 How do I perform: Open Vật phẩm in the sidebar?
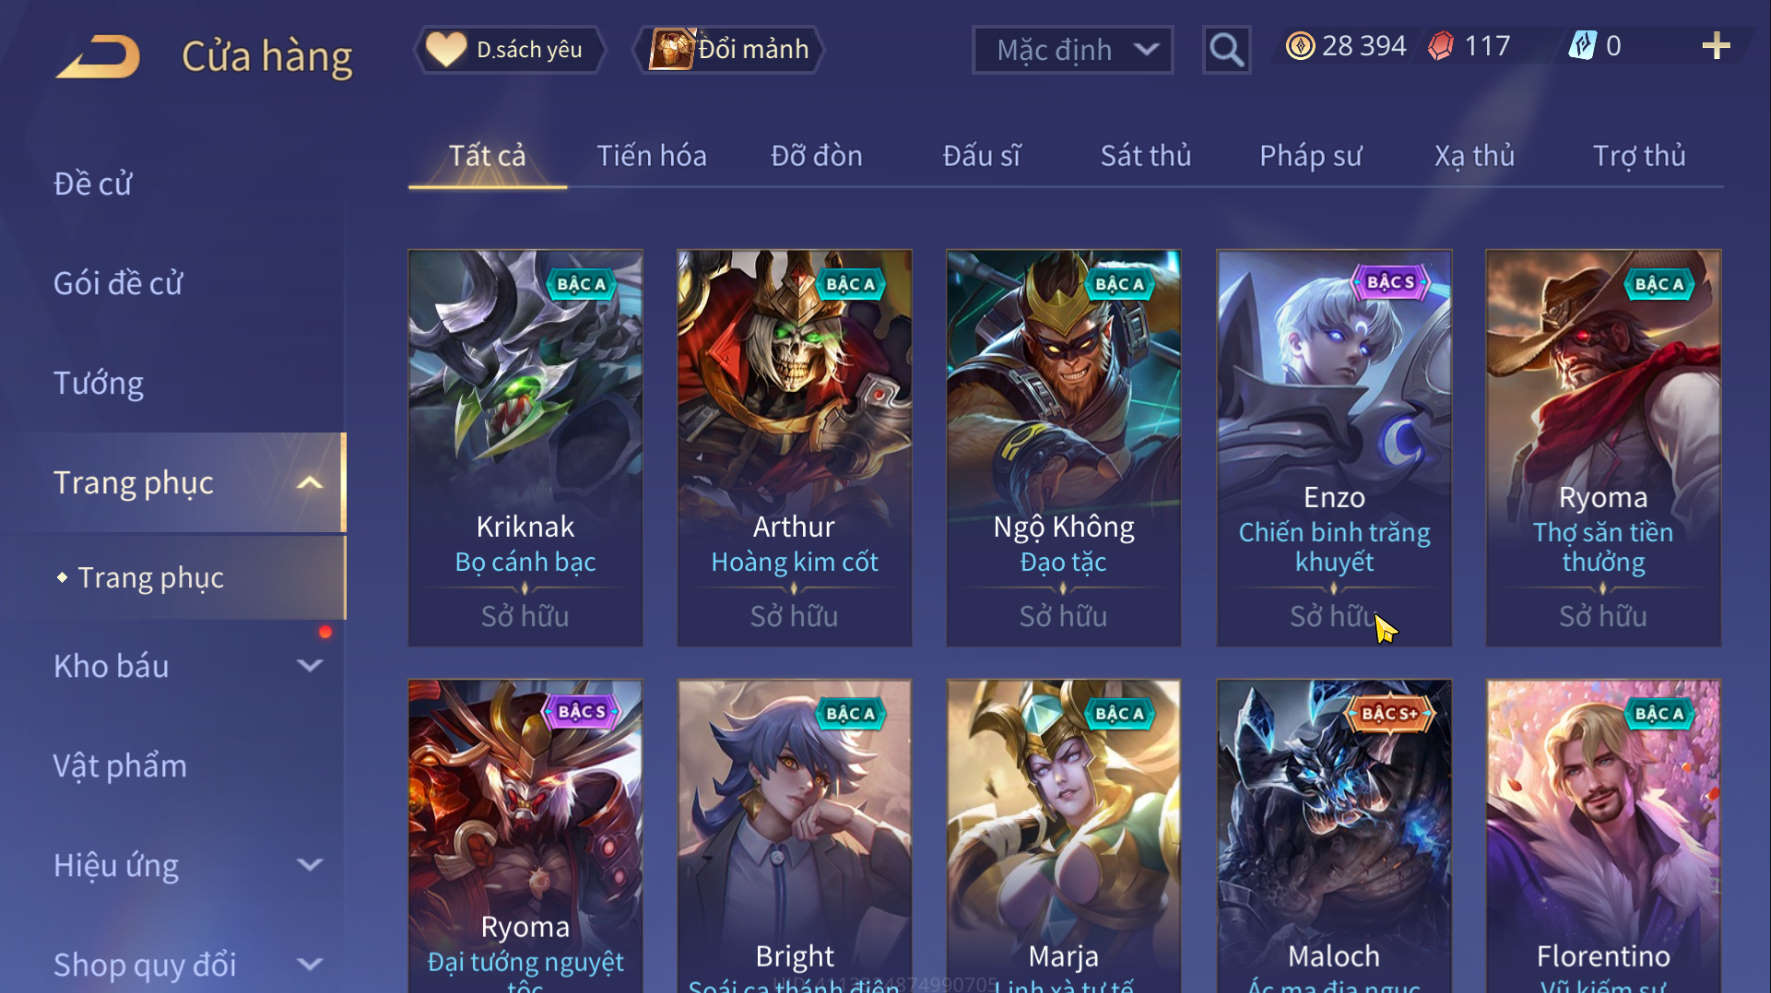pyautogui.click(x=120, y=766)
